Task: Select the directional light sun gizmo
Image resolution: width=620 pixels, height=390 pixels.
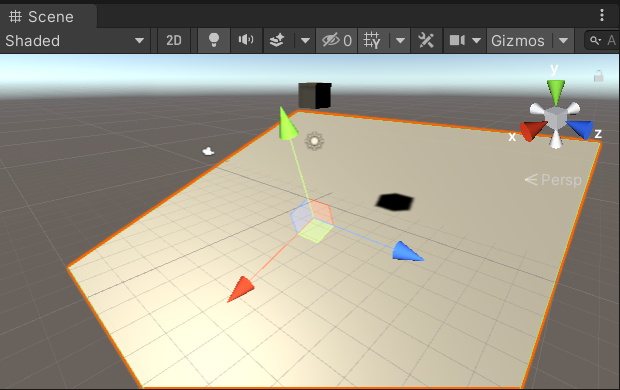Action: 315,141
